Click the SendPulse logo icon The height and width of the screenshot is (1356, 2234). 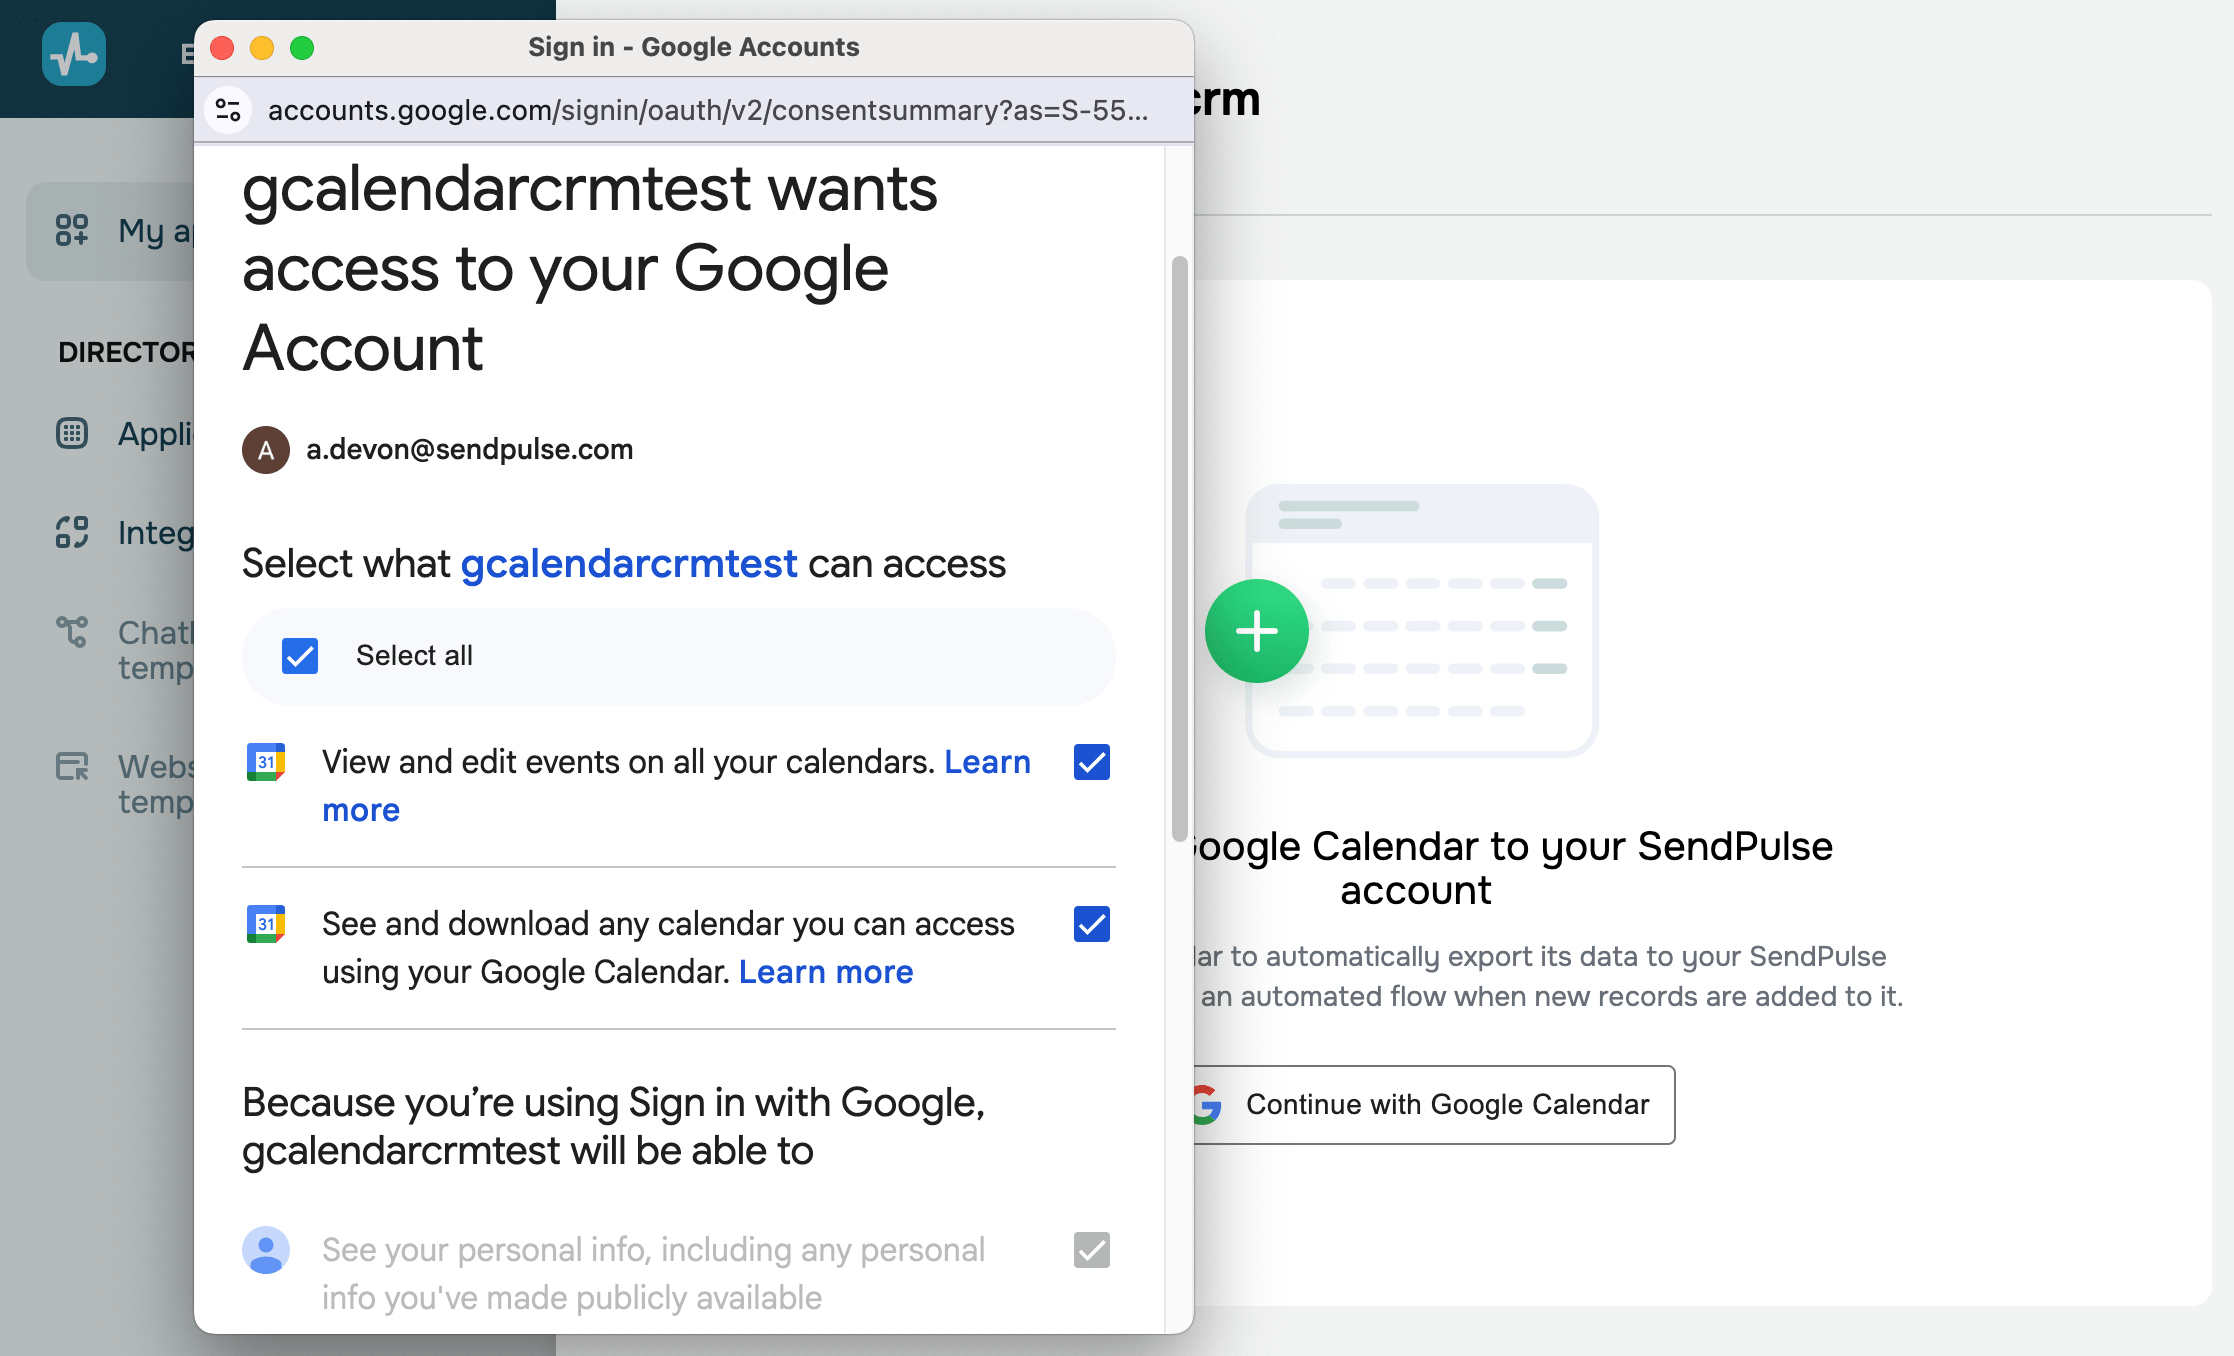pyautogui.click(x=74, y=54)
